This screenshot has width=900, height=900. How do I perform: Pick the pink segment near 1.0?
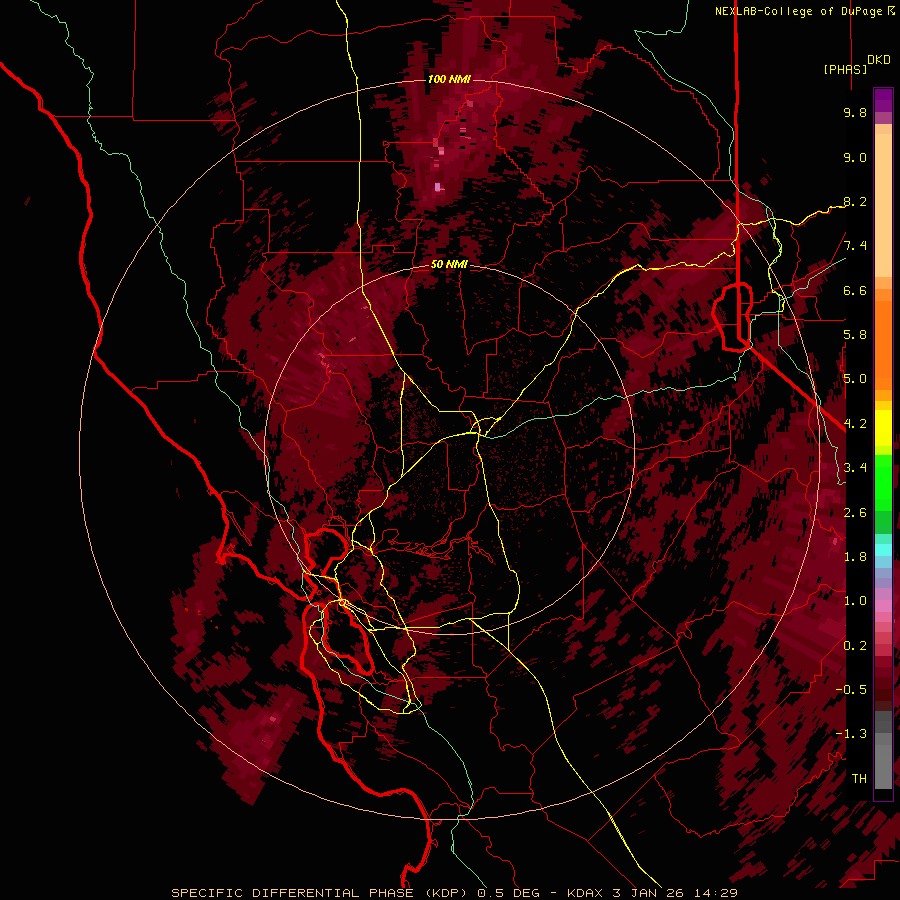[883, 606]
